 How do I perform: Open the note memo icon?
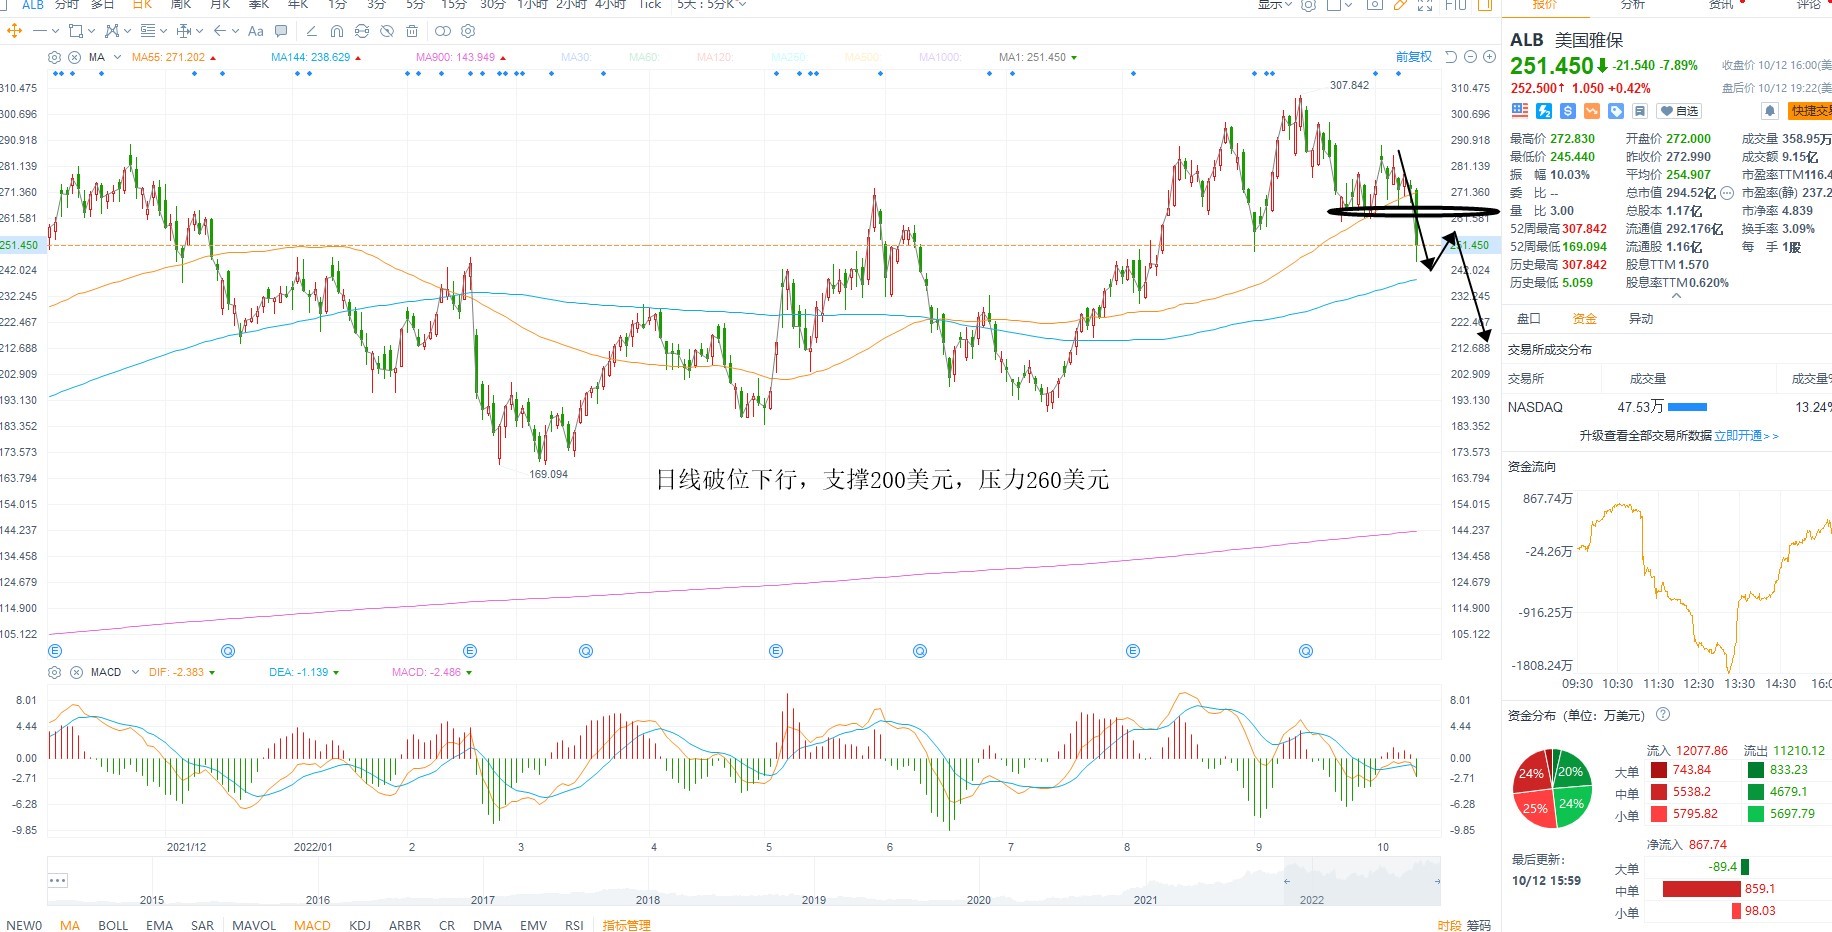click(1640, 111)
